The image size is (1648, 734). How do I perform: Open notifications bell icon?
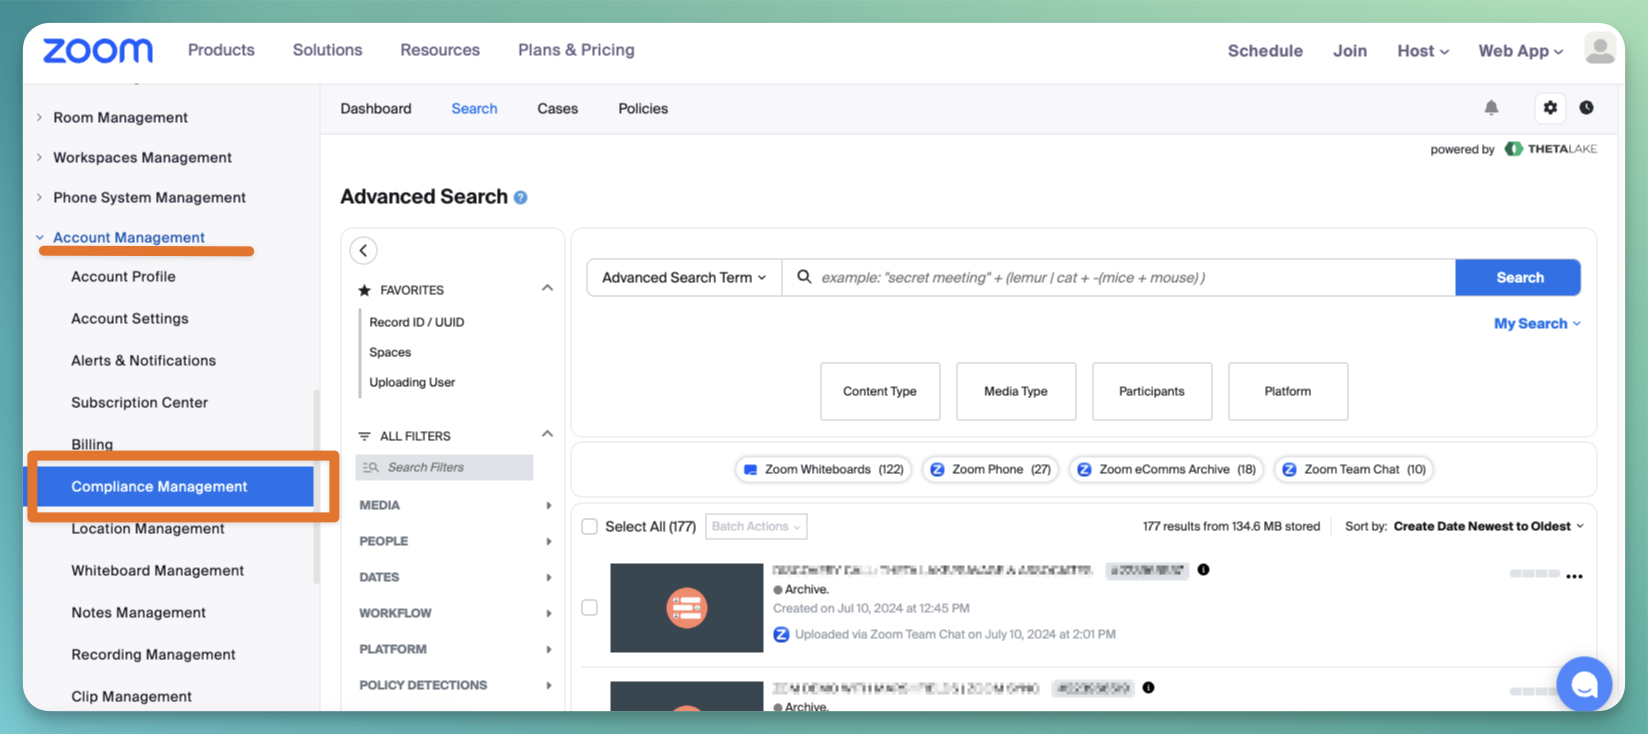tap(1491, 108)
